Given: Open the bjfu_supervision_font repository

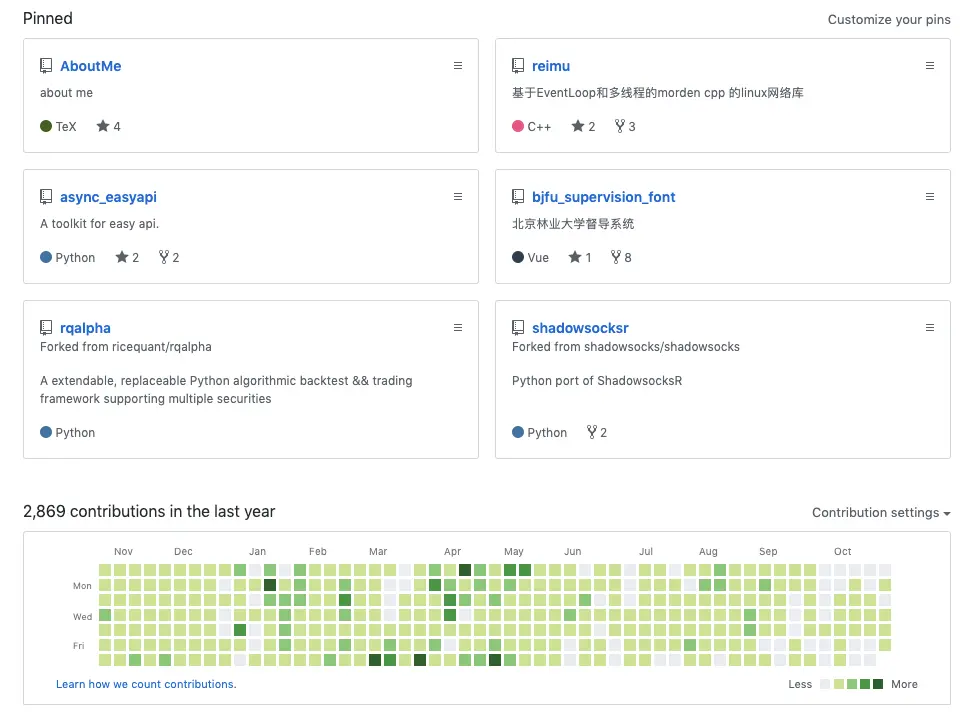Looking at the screenshot, I should pyautogui.click(x=604, y=197).
